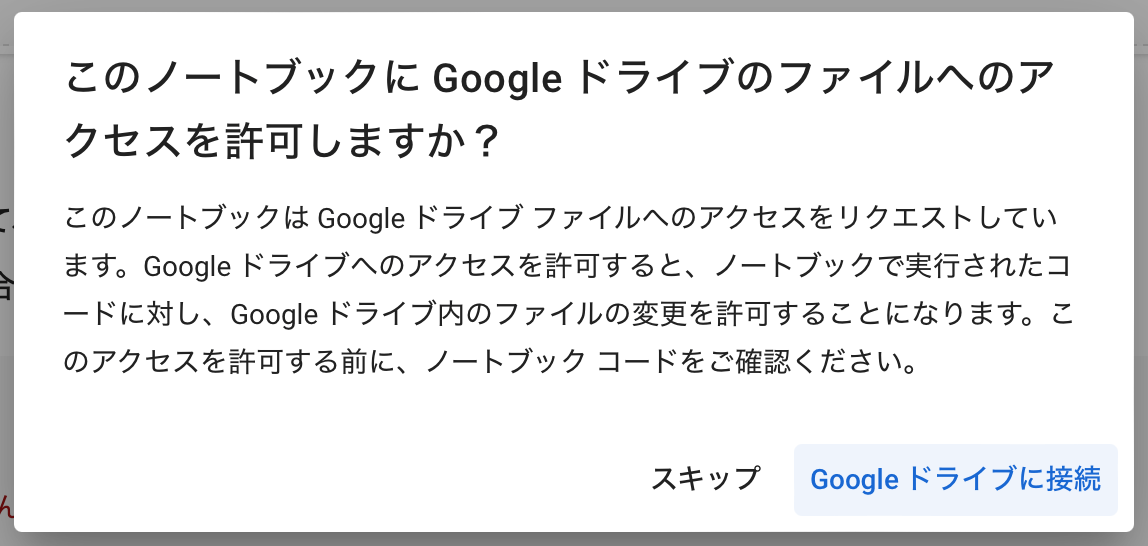
Task: Click このノートブックに at the heading's start
Action: click(243, 79)
